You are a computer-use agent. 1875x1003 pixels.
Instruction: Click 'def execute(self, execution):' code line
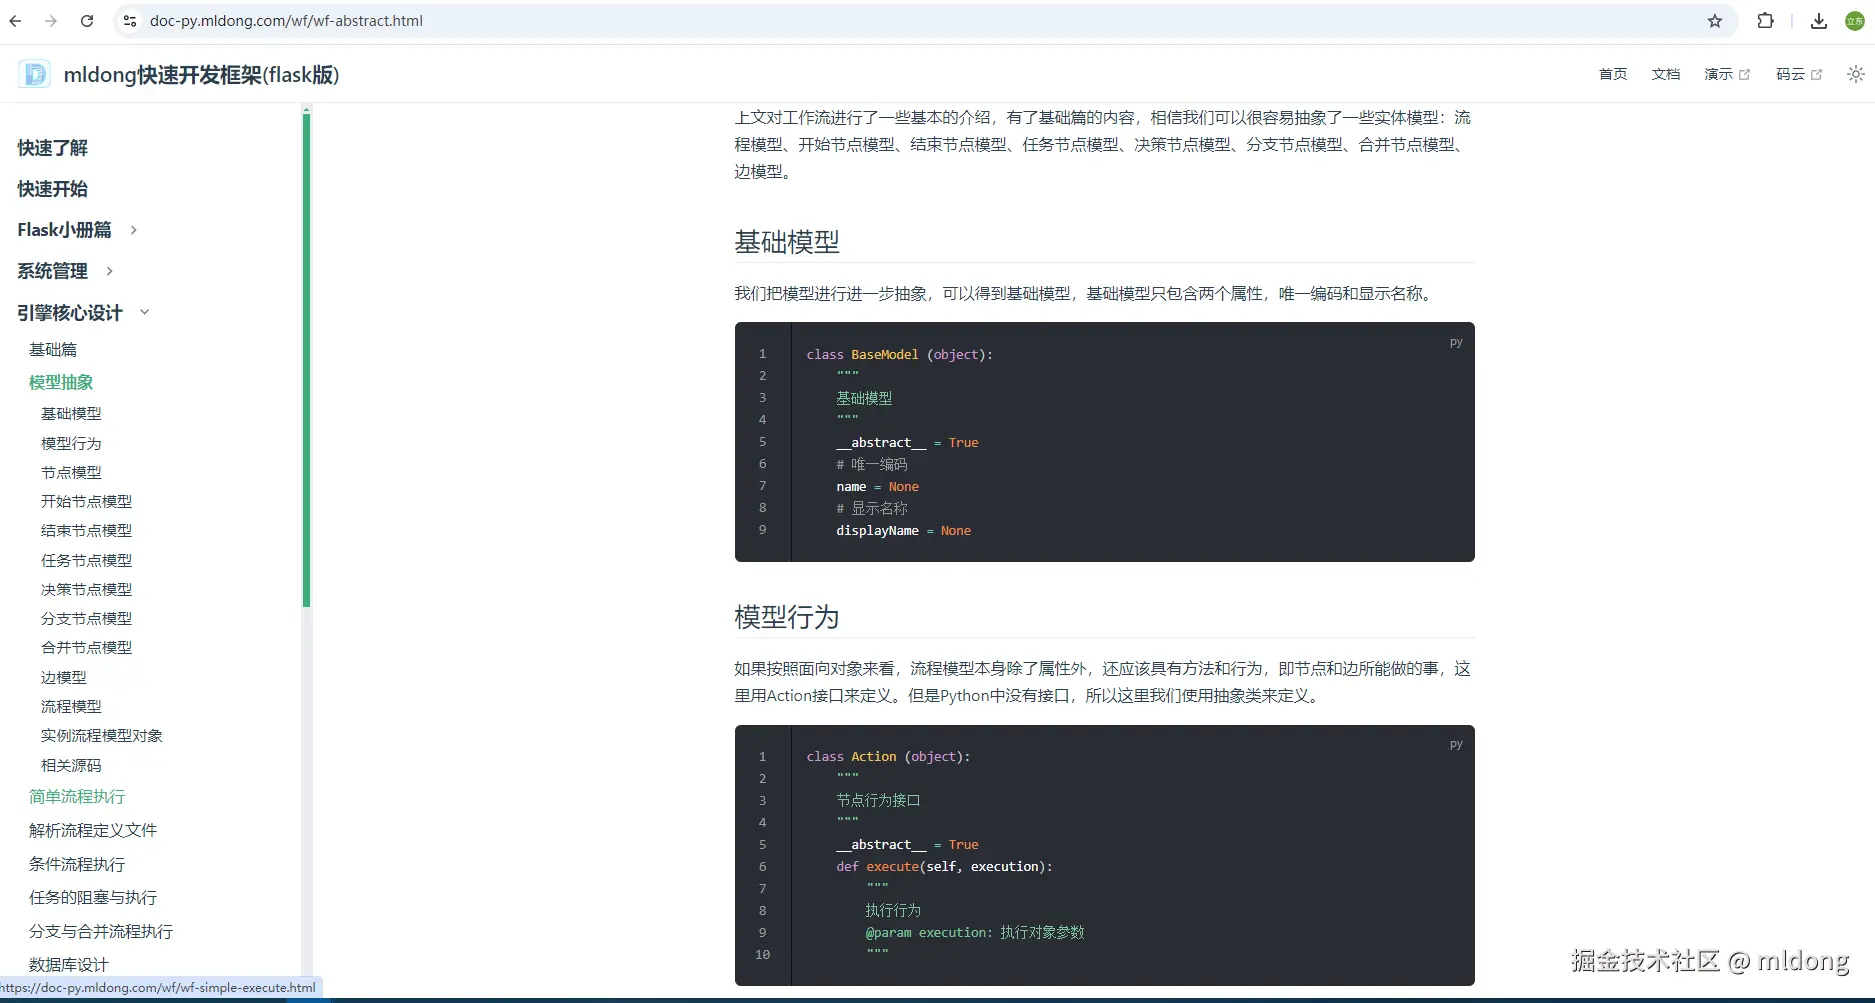(x=944, y=866)
